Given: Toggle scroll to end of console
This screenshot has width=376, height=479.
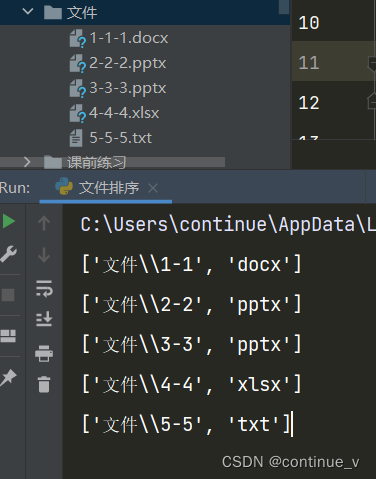Looking at the screenshot, I should click(x=44, y=319).
